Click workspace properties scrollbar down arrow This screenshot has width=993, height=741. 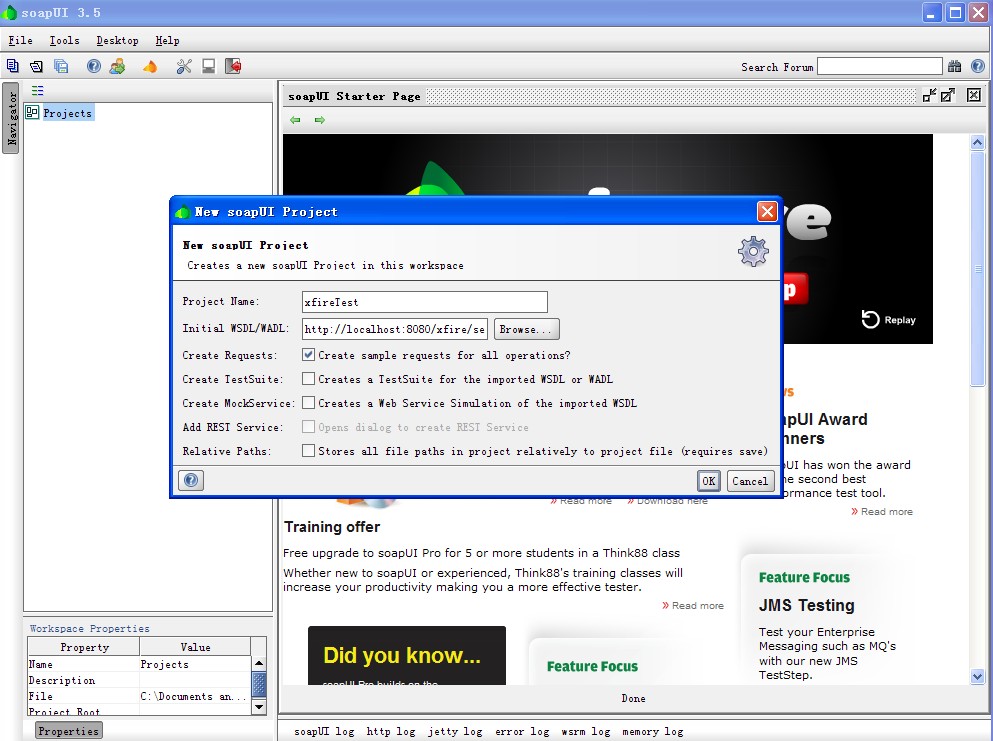point(259,706)
